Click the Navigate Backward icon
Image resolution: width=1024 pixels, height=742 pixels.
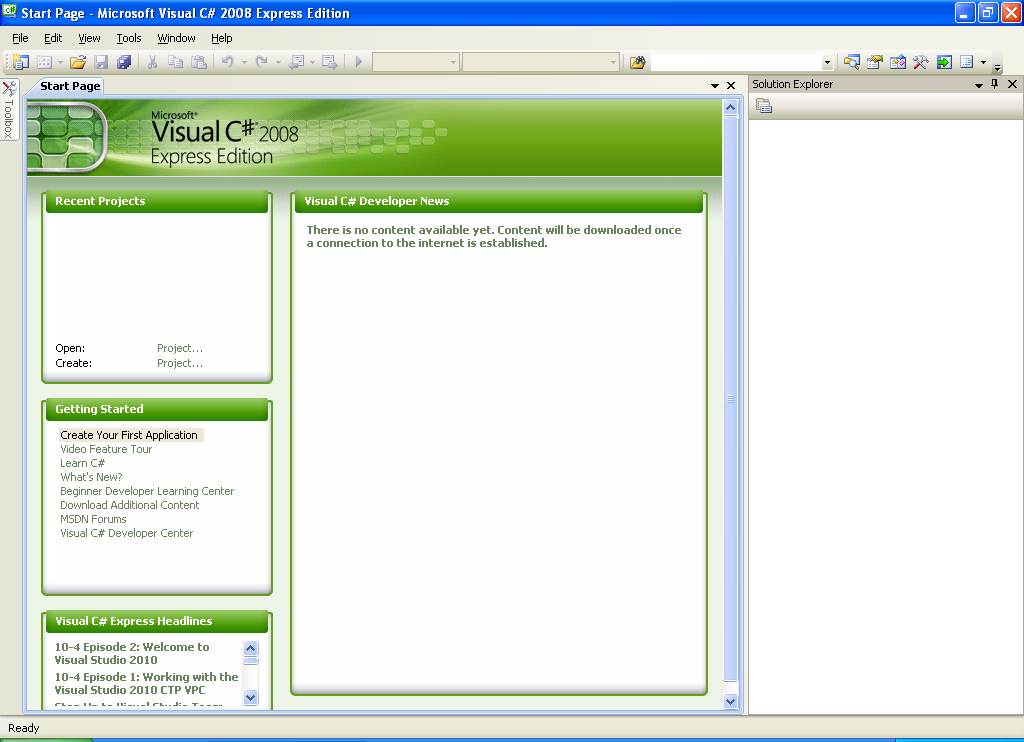(296, 62)
